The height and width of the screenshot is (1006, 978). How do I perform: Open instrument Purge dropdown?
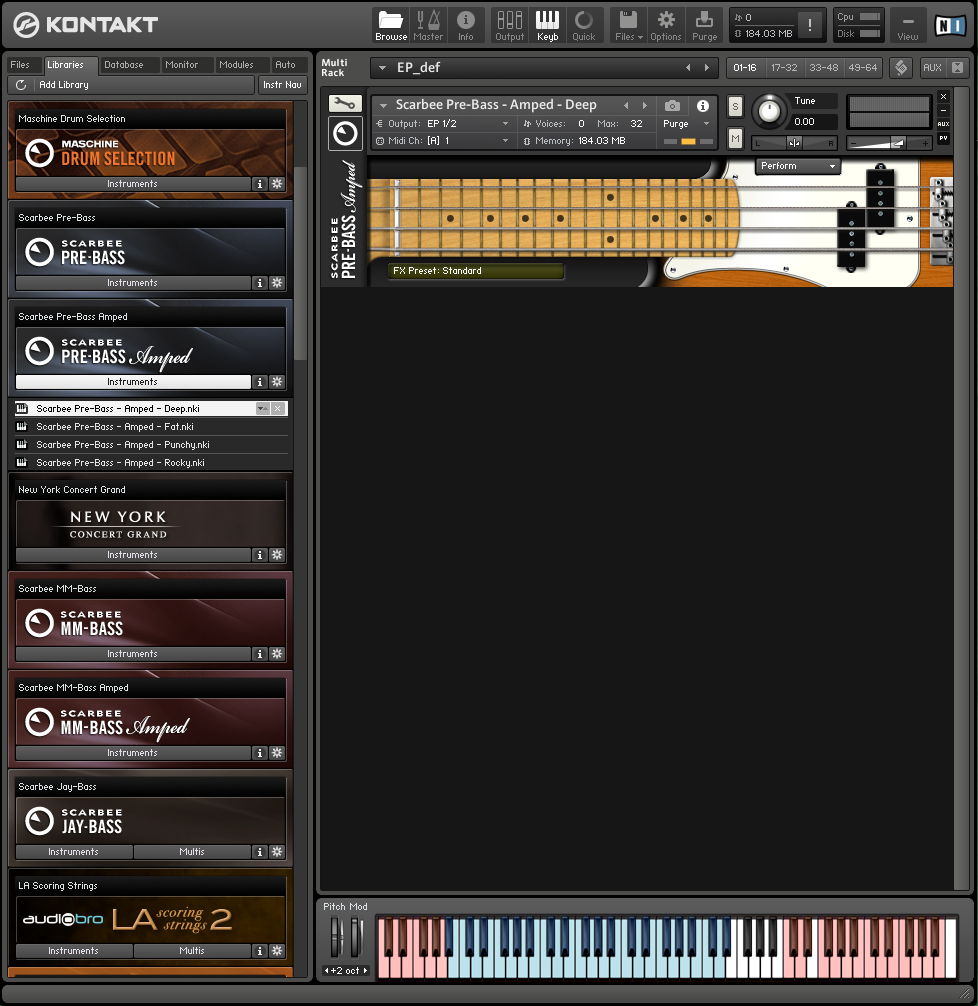point(687,124)
